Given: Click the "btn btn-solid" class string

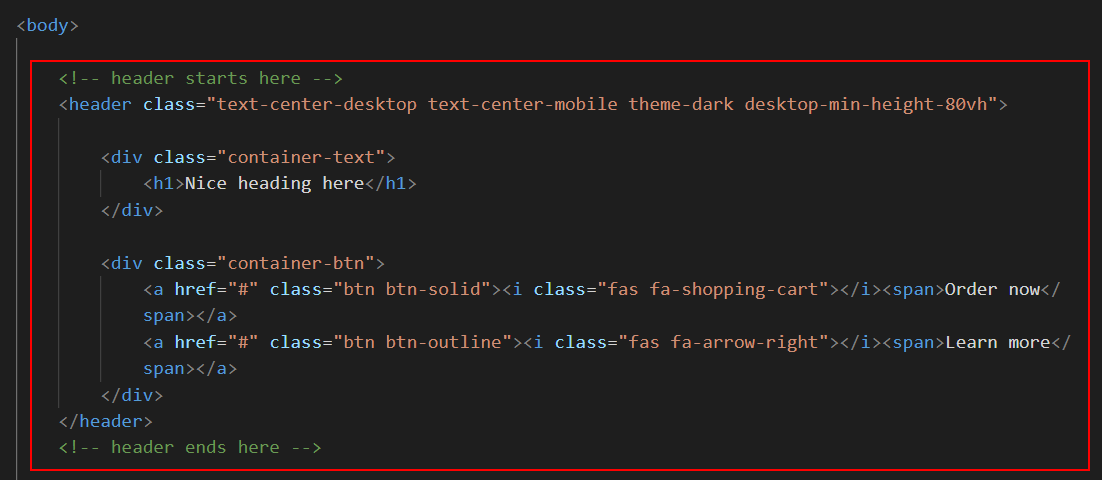Looking at the screenshot, I should 416,289.
